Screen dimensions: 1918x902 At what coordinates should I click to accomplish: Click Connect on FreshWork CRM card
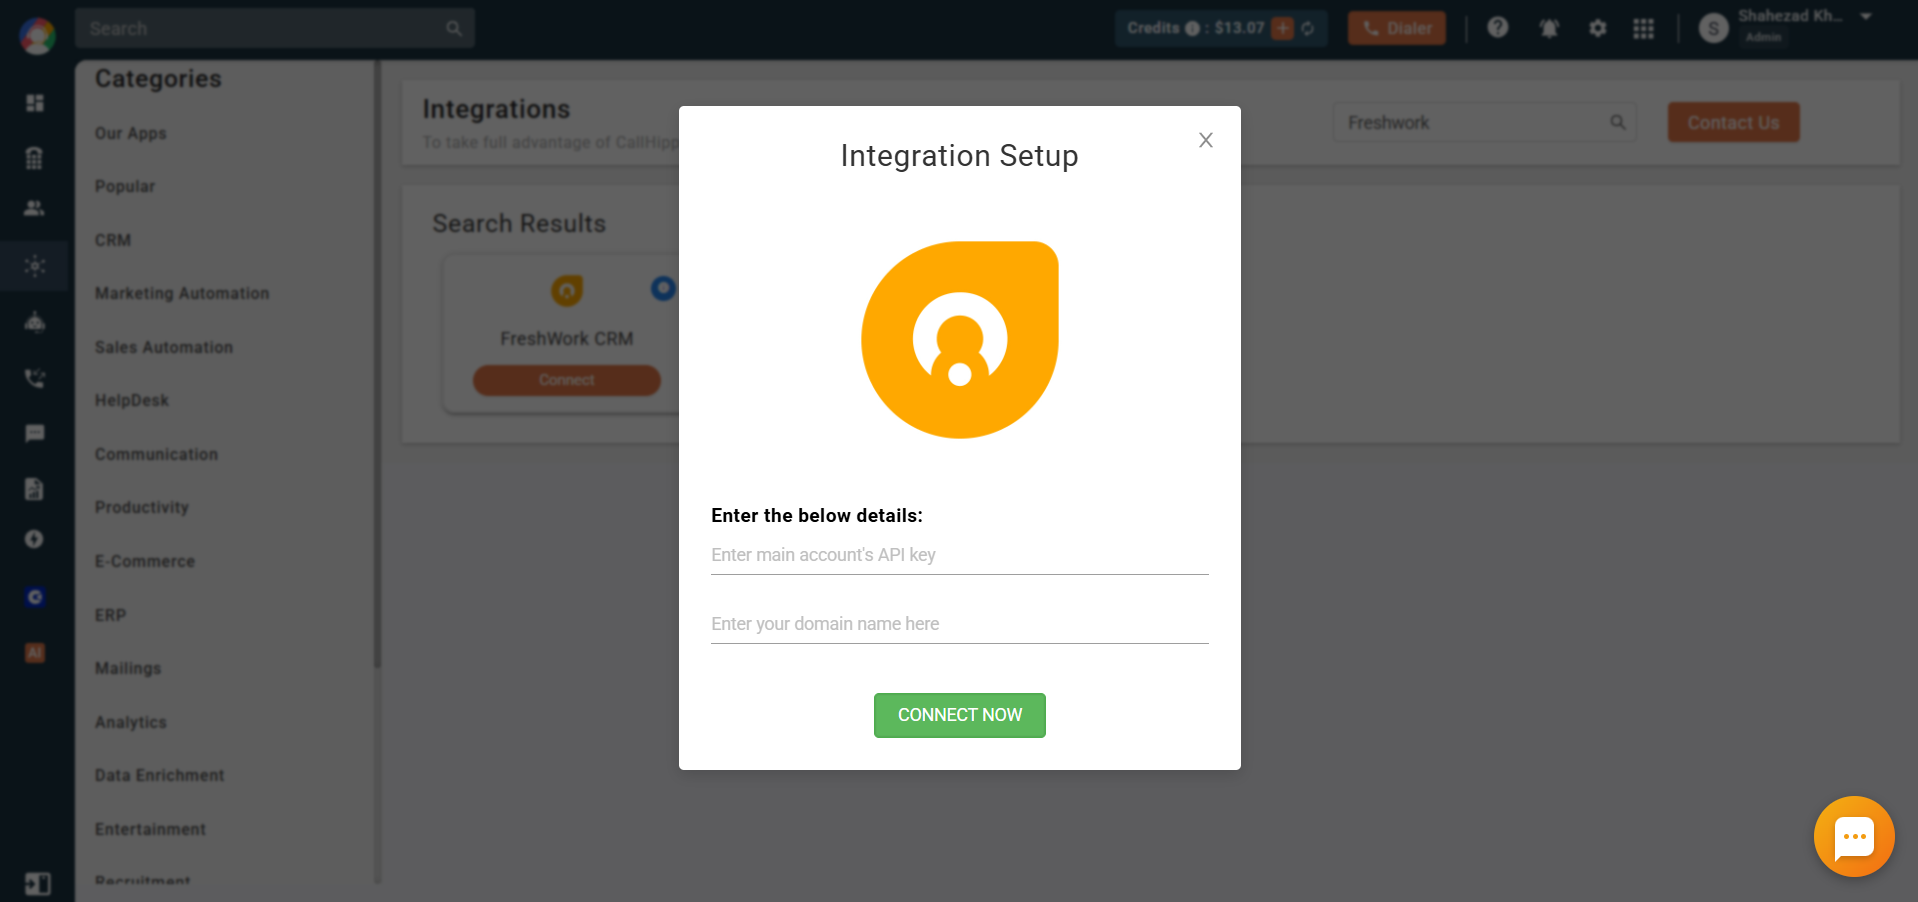click(x=567, y=380)
